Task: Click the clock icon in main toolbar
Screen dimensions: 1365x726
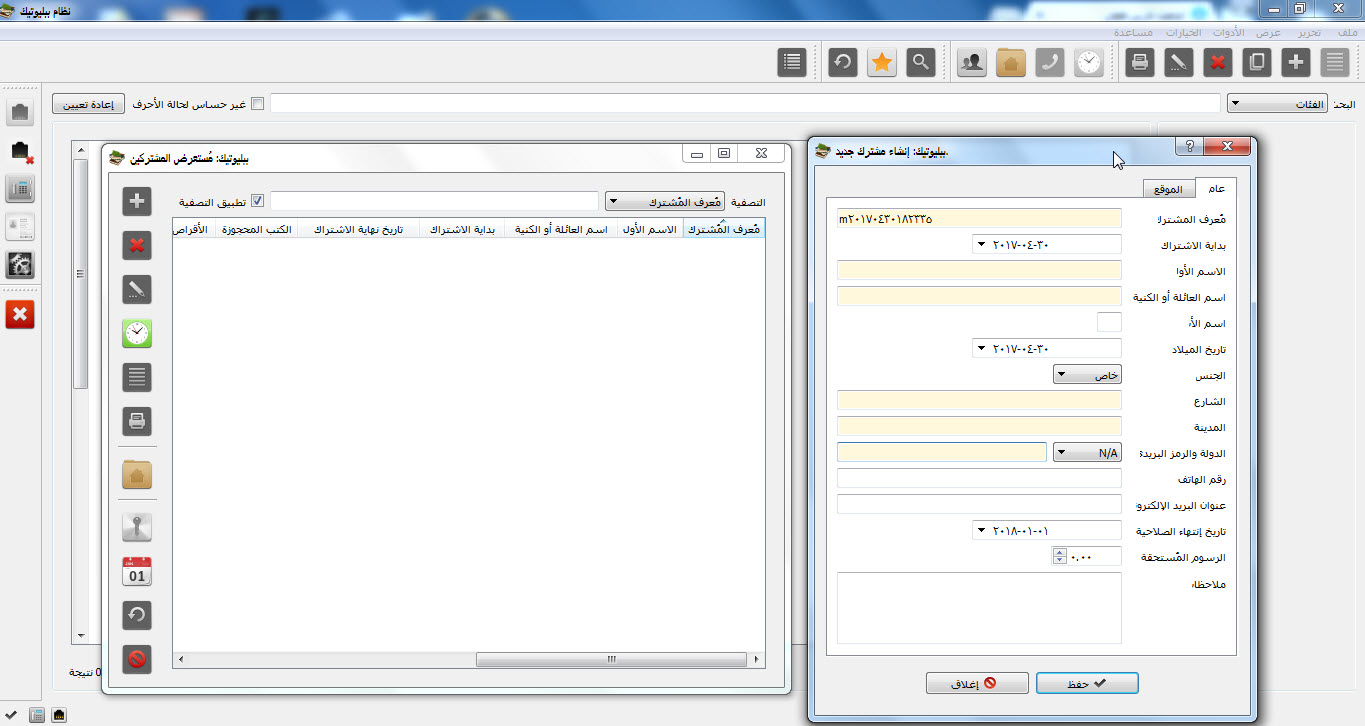Action: coord(1089,62)
